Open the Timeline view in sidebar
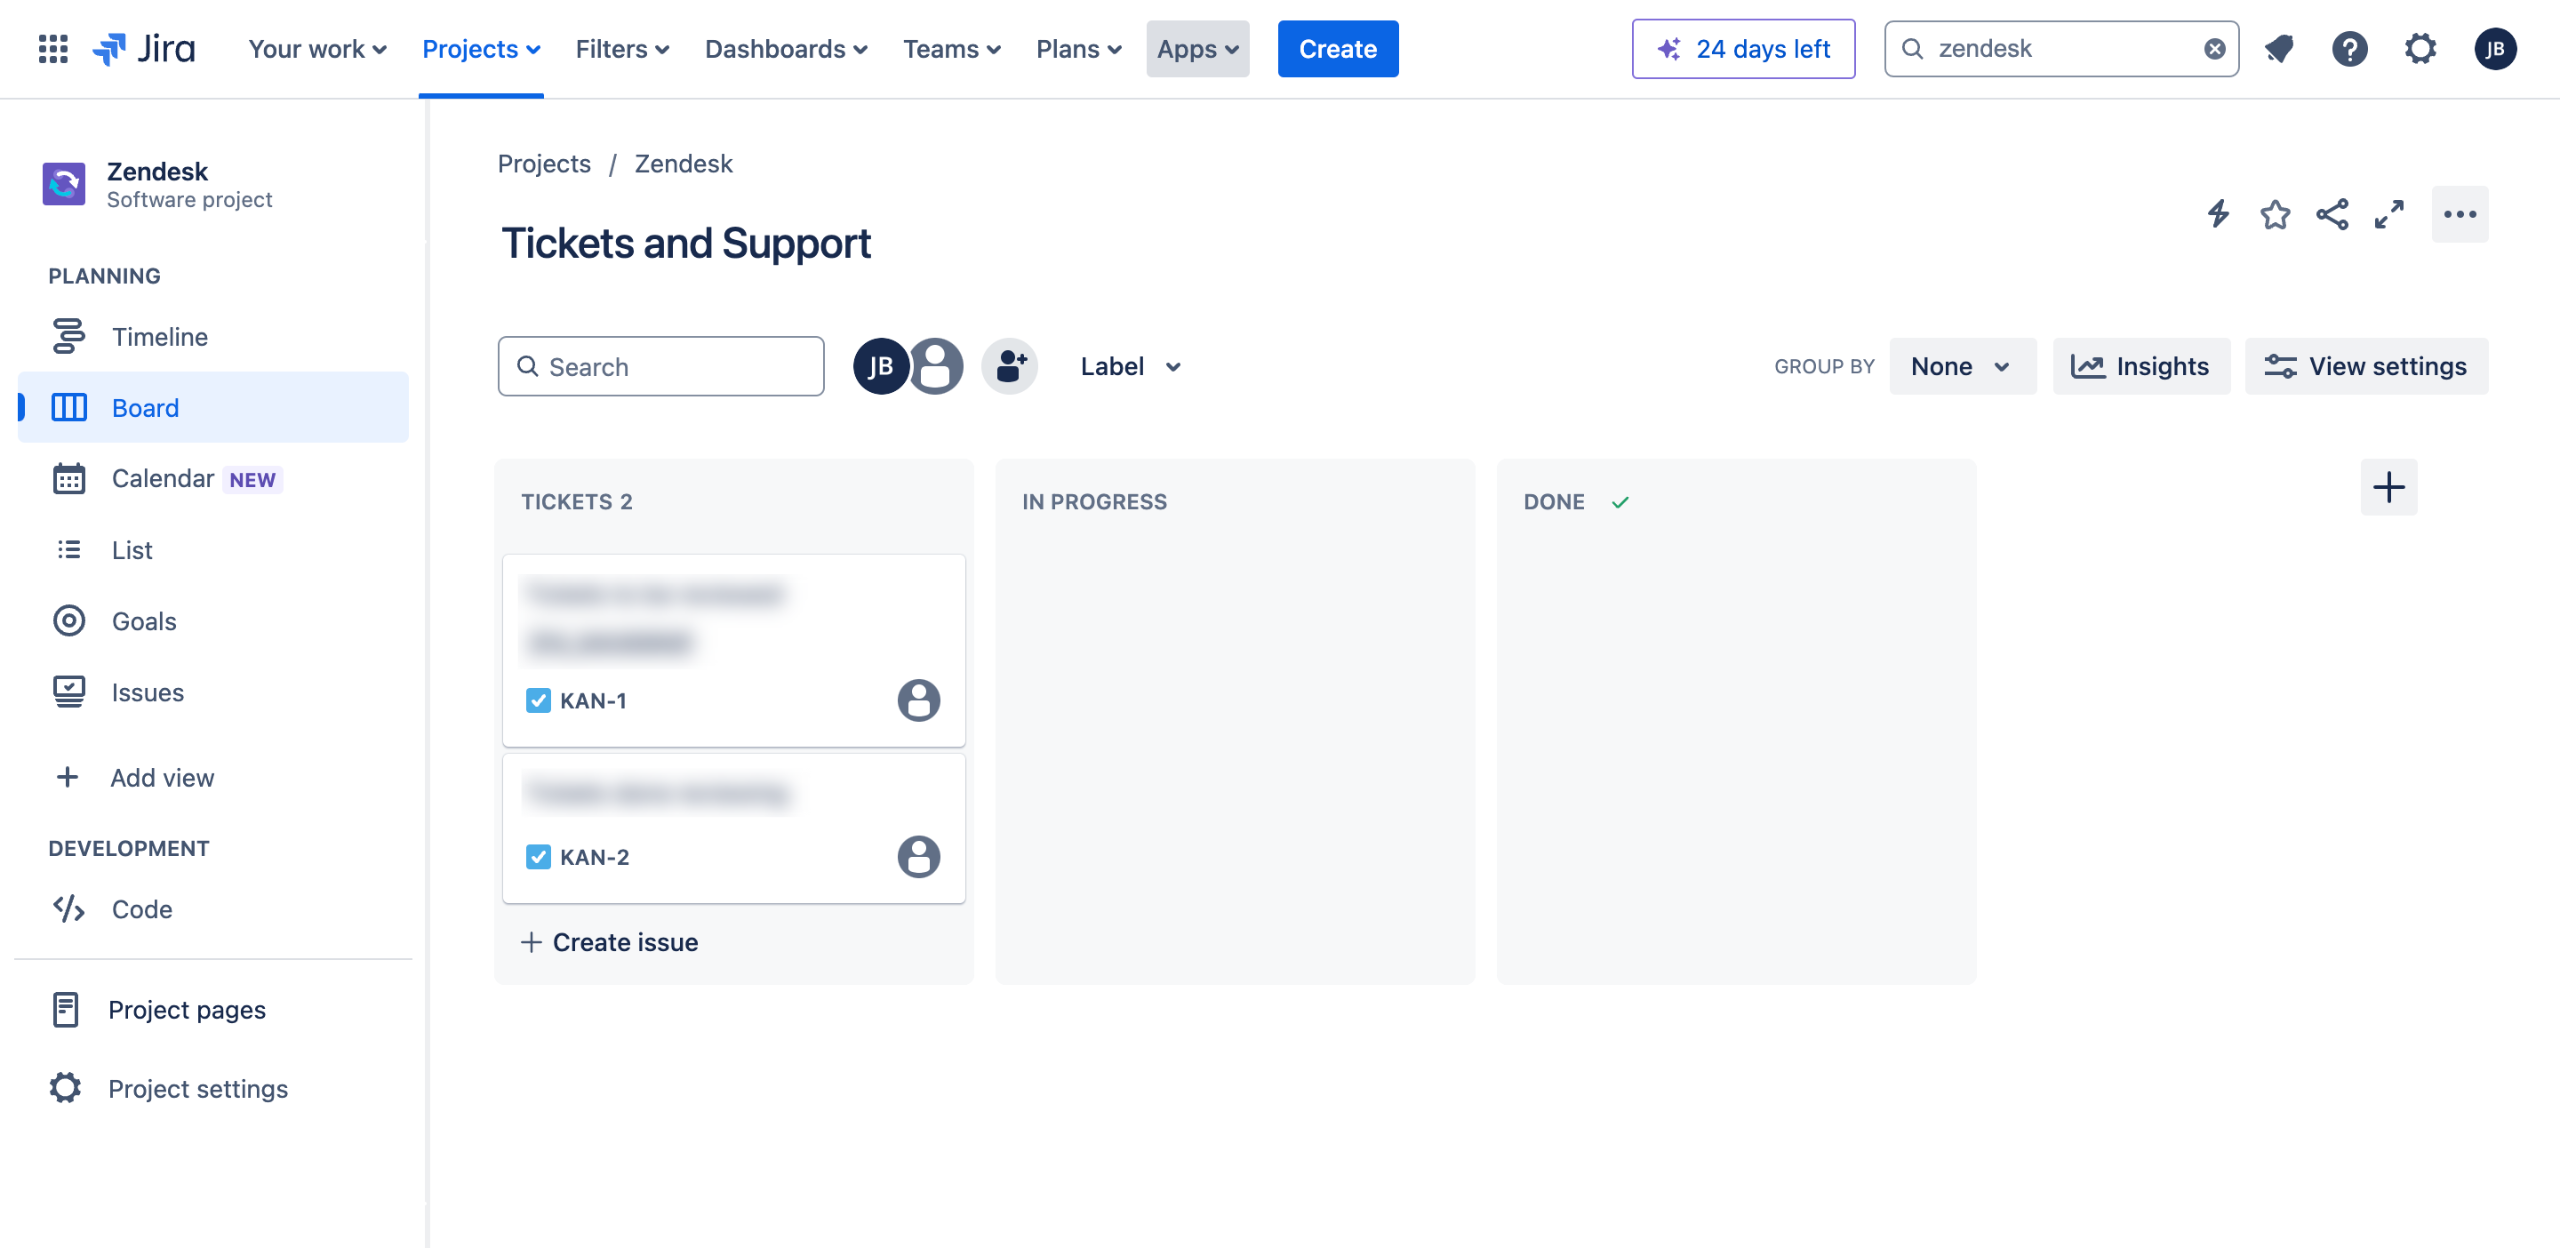The width and height of the screenshot is (2560, 1248). pos(160,337)
